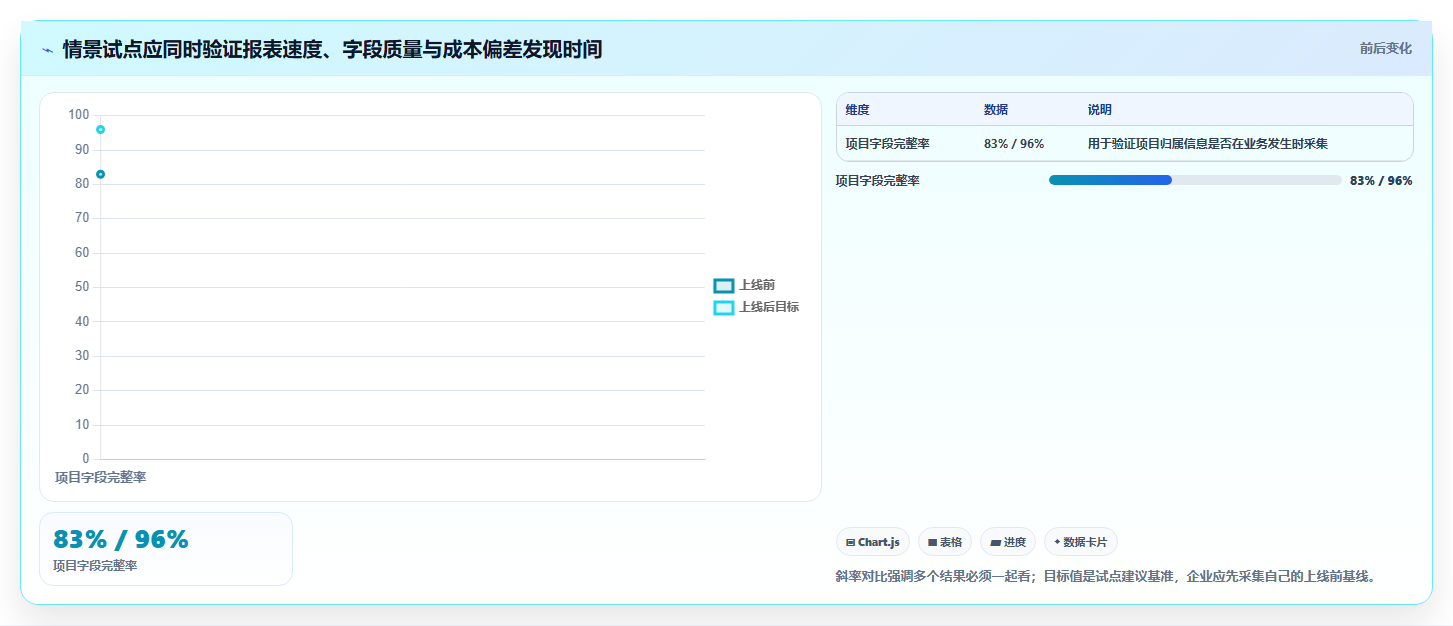Click the 上线后目标 legend label
The image size is (1453, 626).
click(x=769, y=308)
